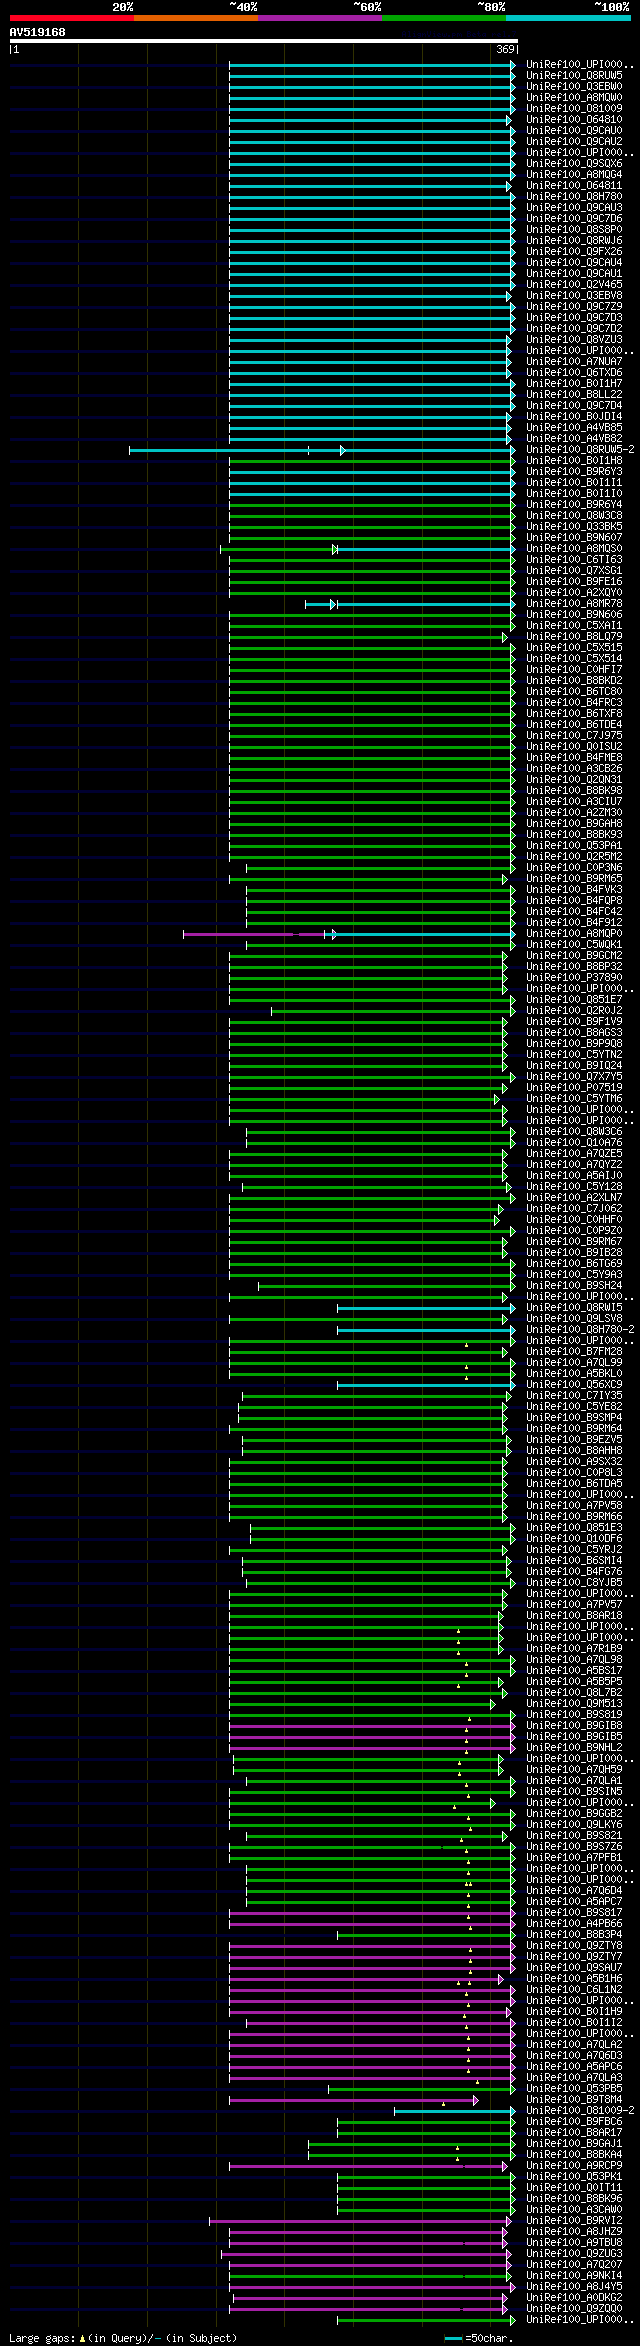The width and height of the screenshot is (640, 2346).
Task: Select label UniRef100_B9RVI2
Action: [x=574, y=2220]
